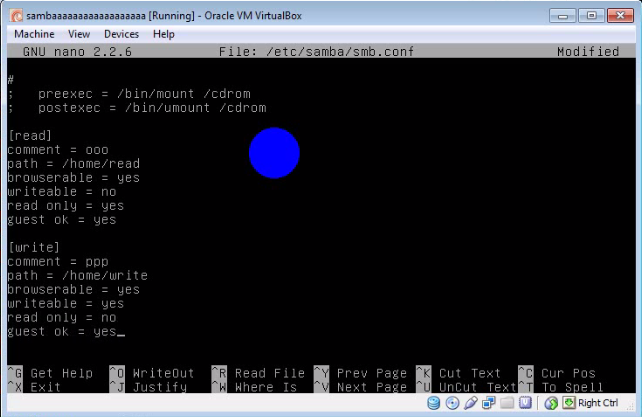Viewport: 642px width, 417px height.
Task: Click the read only = yes line
Action: tap(66, 206)
